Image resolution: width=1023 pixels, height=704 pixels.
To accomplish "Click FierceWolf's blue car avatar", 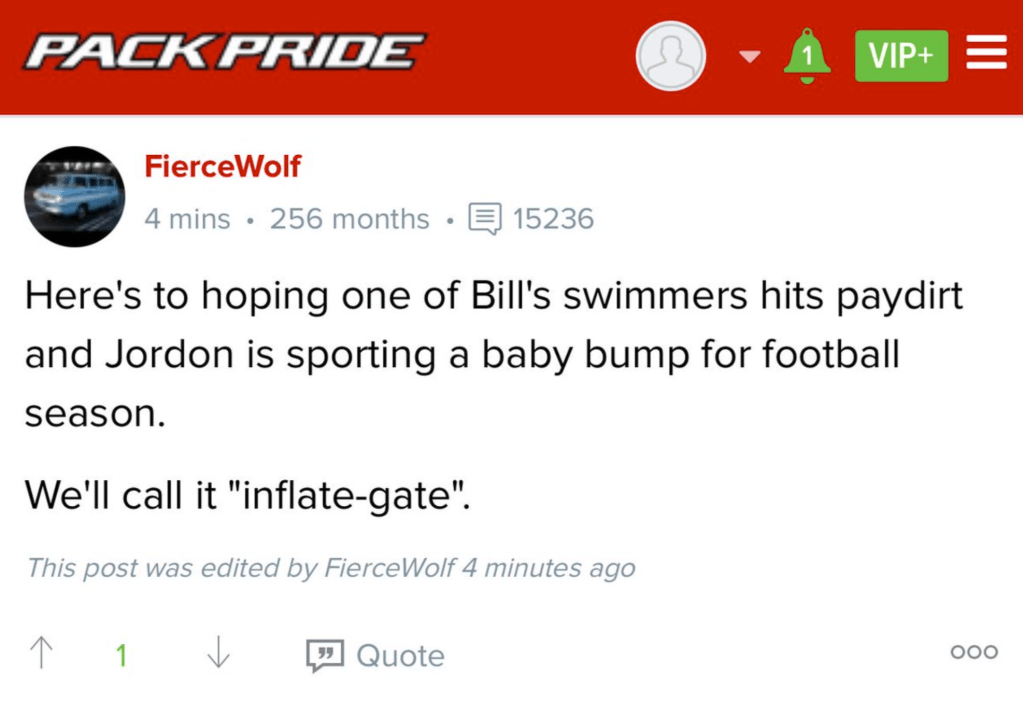I will click(75, 197).
